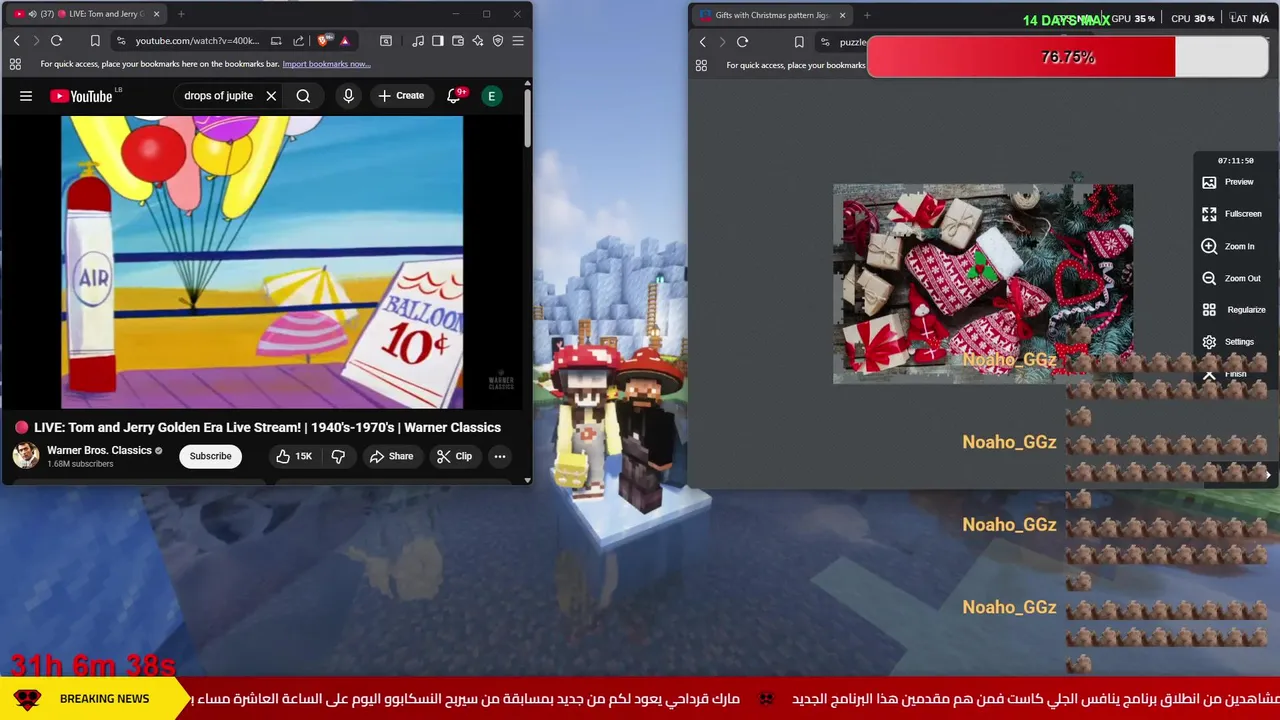Bookmark the puzzle page
The image size is (1280, 720).
coord(799,42)
